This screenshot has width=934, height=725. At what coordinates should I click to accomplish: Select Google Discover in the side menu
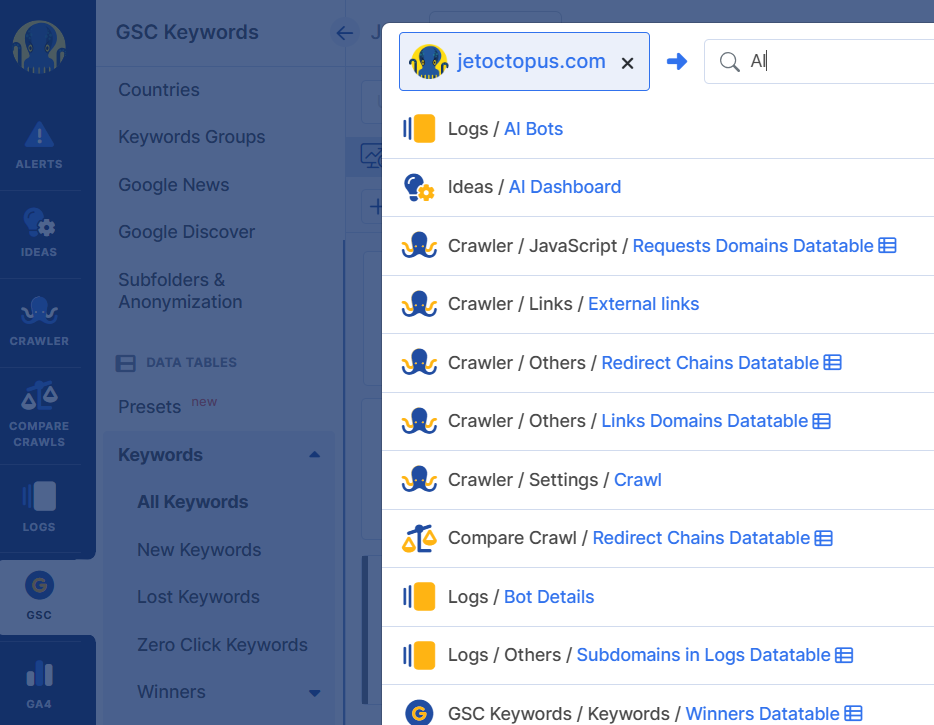click(x=186, y=232)
